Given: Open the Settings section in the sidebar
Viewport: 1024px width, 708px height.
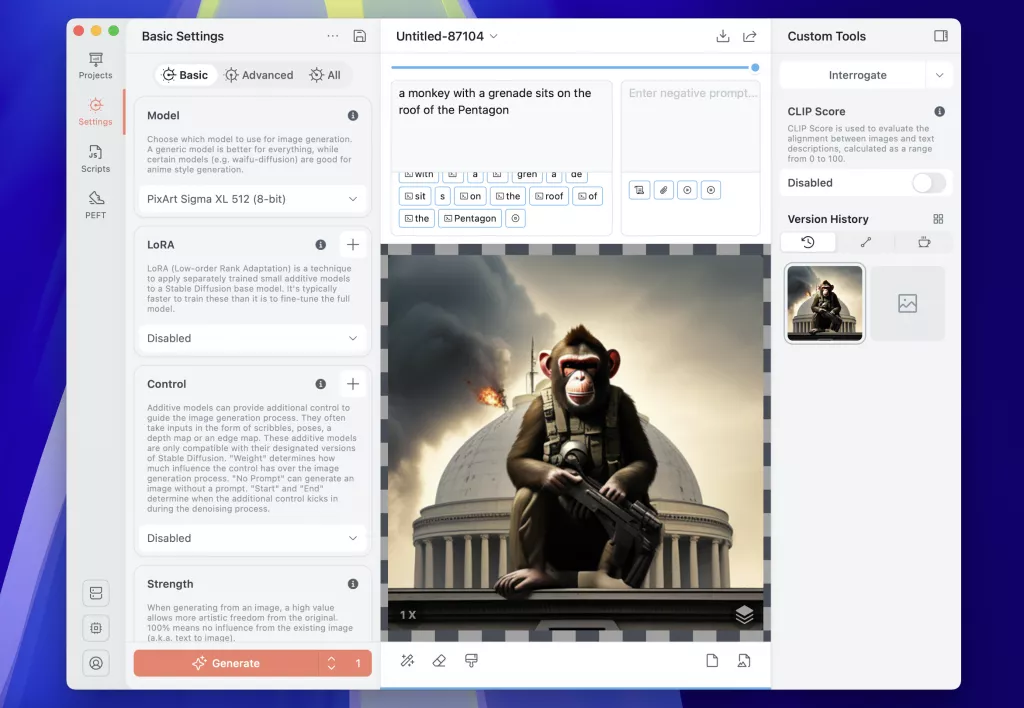Looking at the screenshot, I should pyautogui.click(x=95, y=112).
